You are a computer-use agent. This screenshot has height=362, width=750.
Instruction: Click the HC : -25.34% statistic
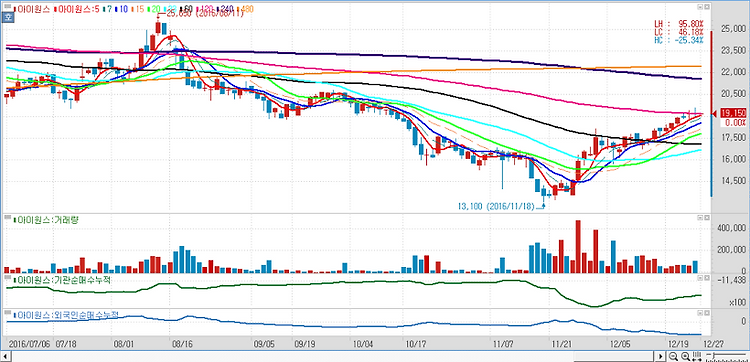[680, 40]
